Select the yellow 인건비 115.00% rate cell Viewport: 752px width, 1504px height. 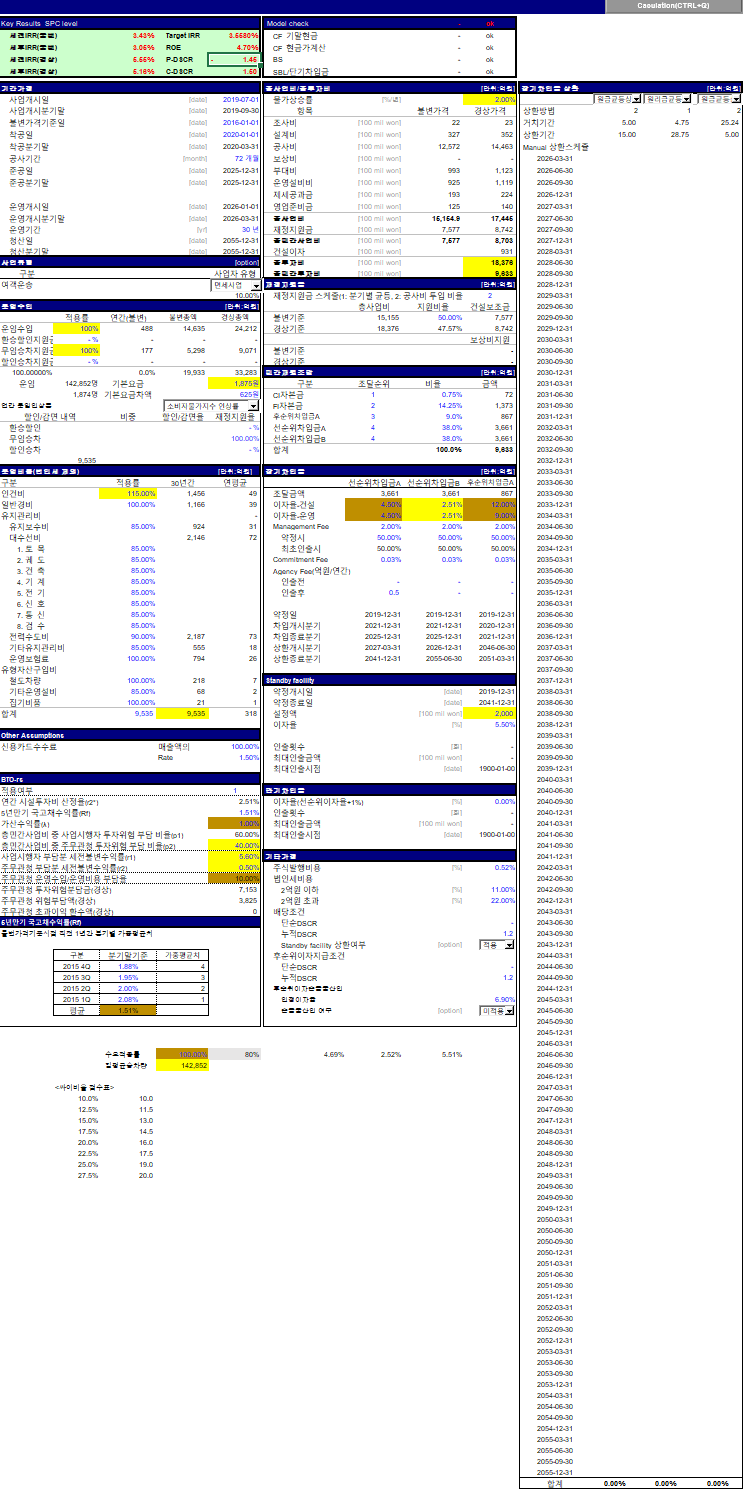[128, 493]
